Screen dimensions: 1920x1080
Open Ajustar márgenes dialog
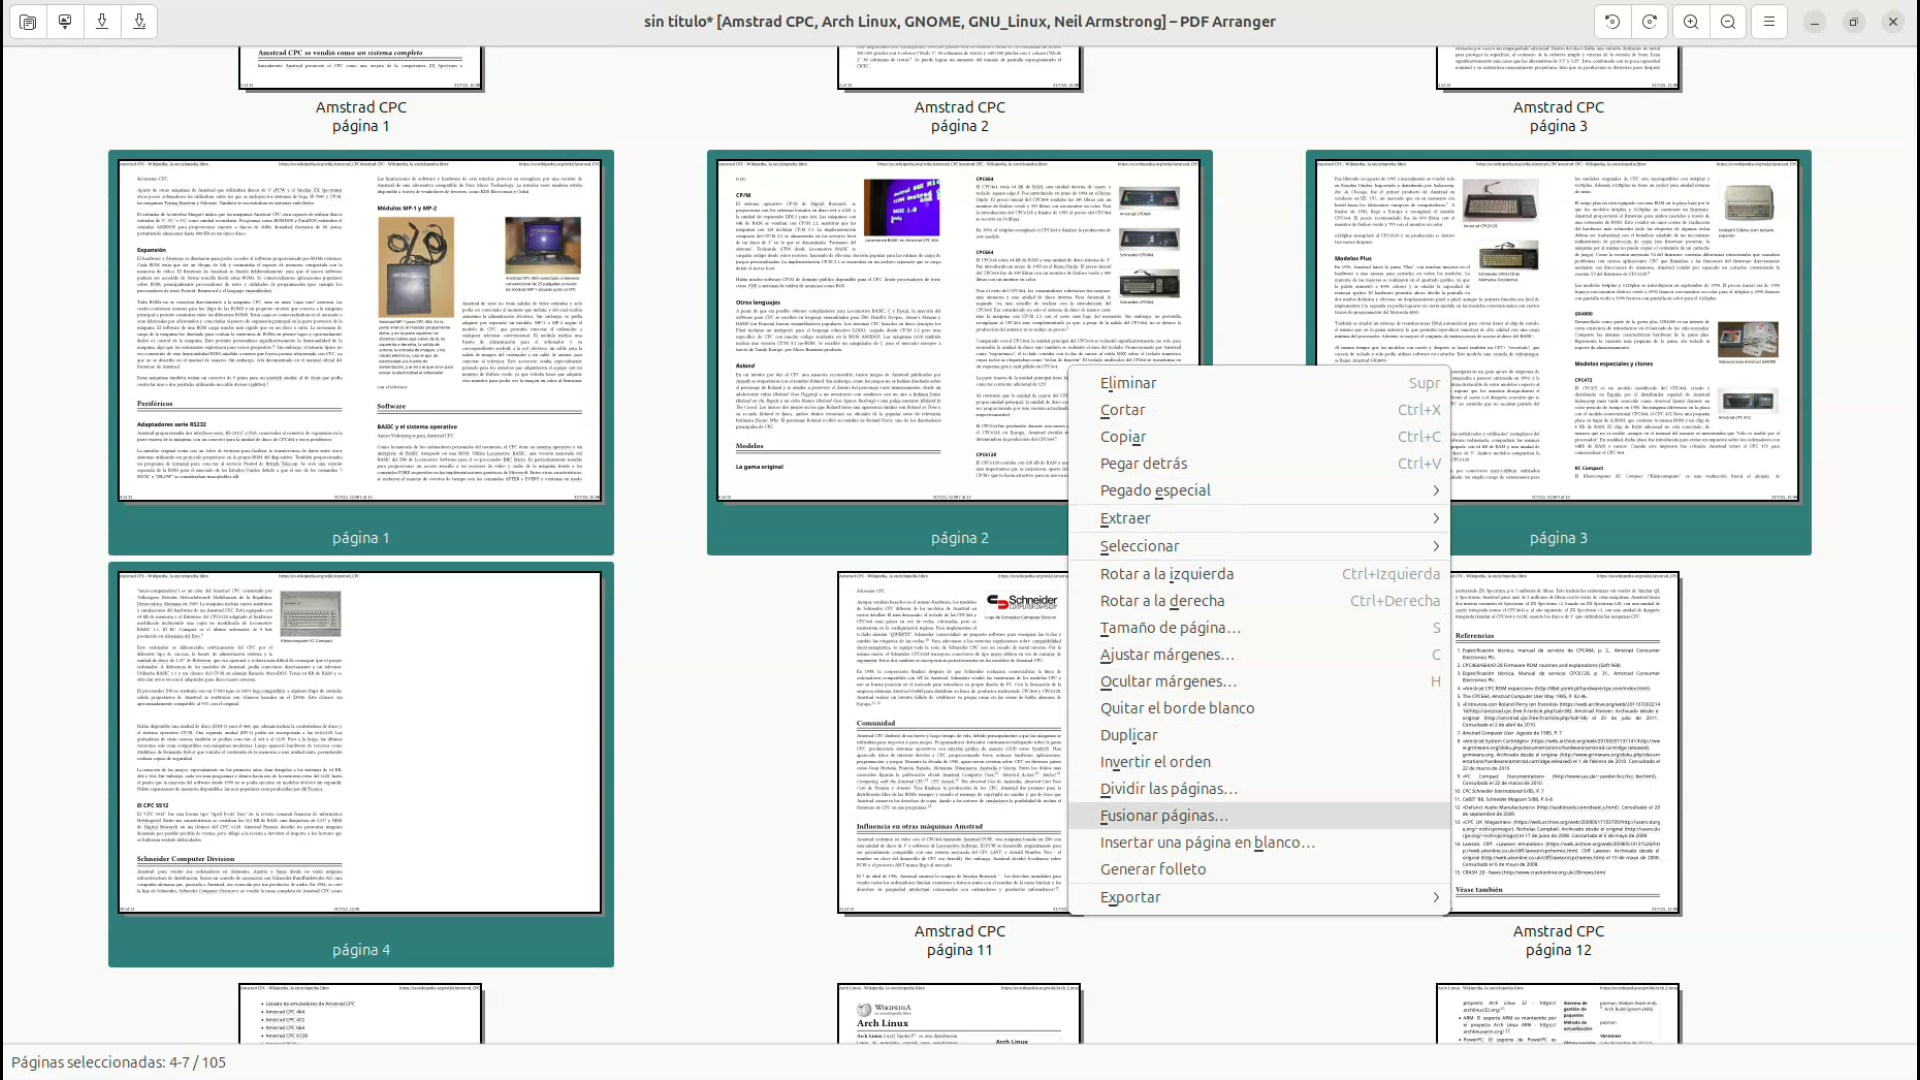pos(1260,655)
